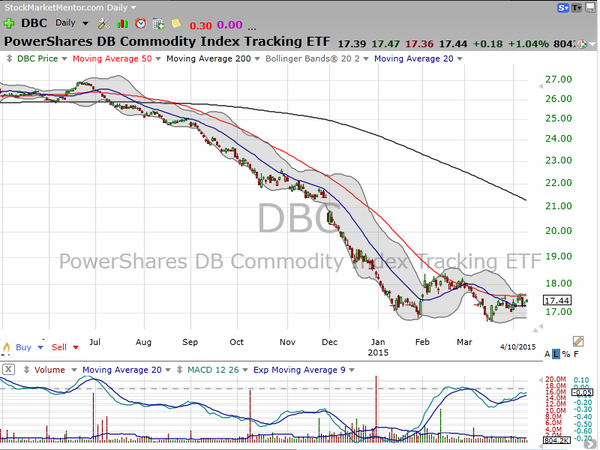Click the PowerShares DB Commodity Index Tracking ETF title

point(167,41)
